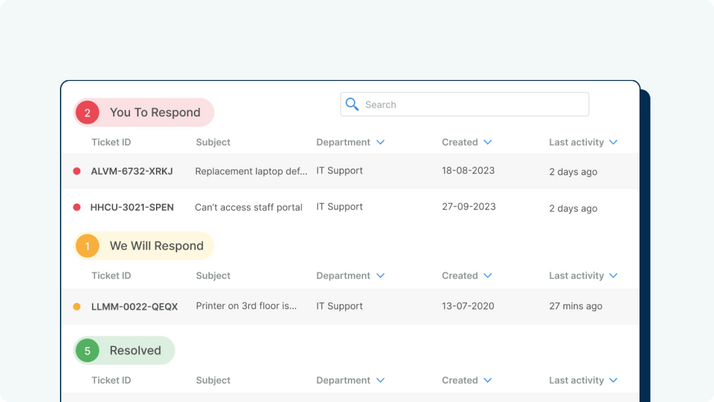Select the Resolved section label

(135, 351)
